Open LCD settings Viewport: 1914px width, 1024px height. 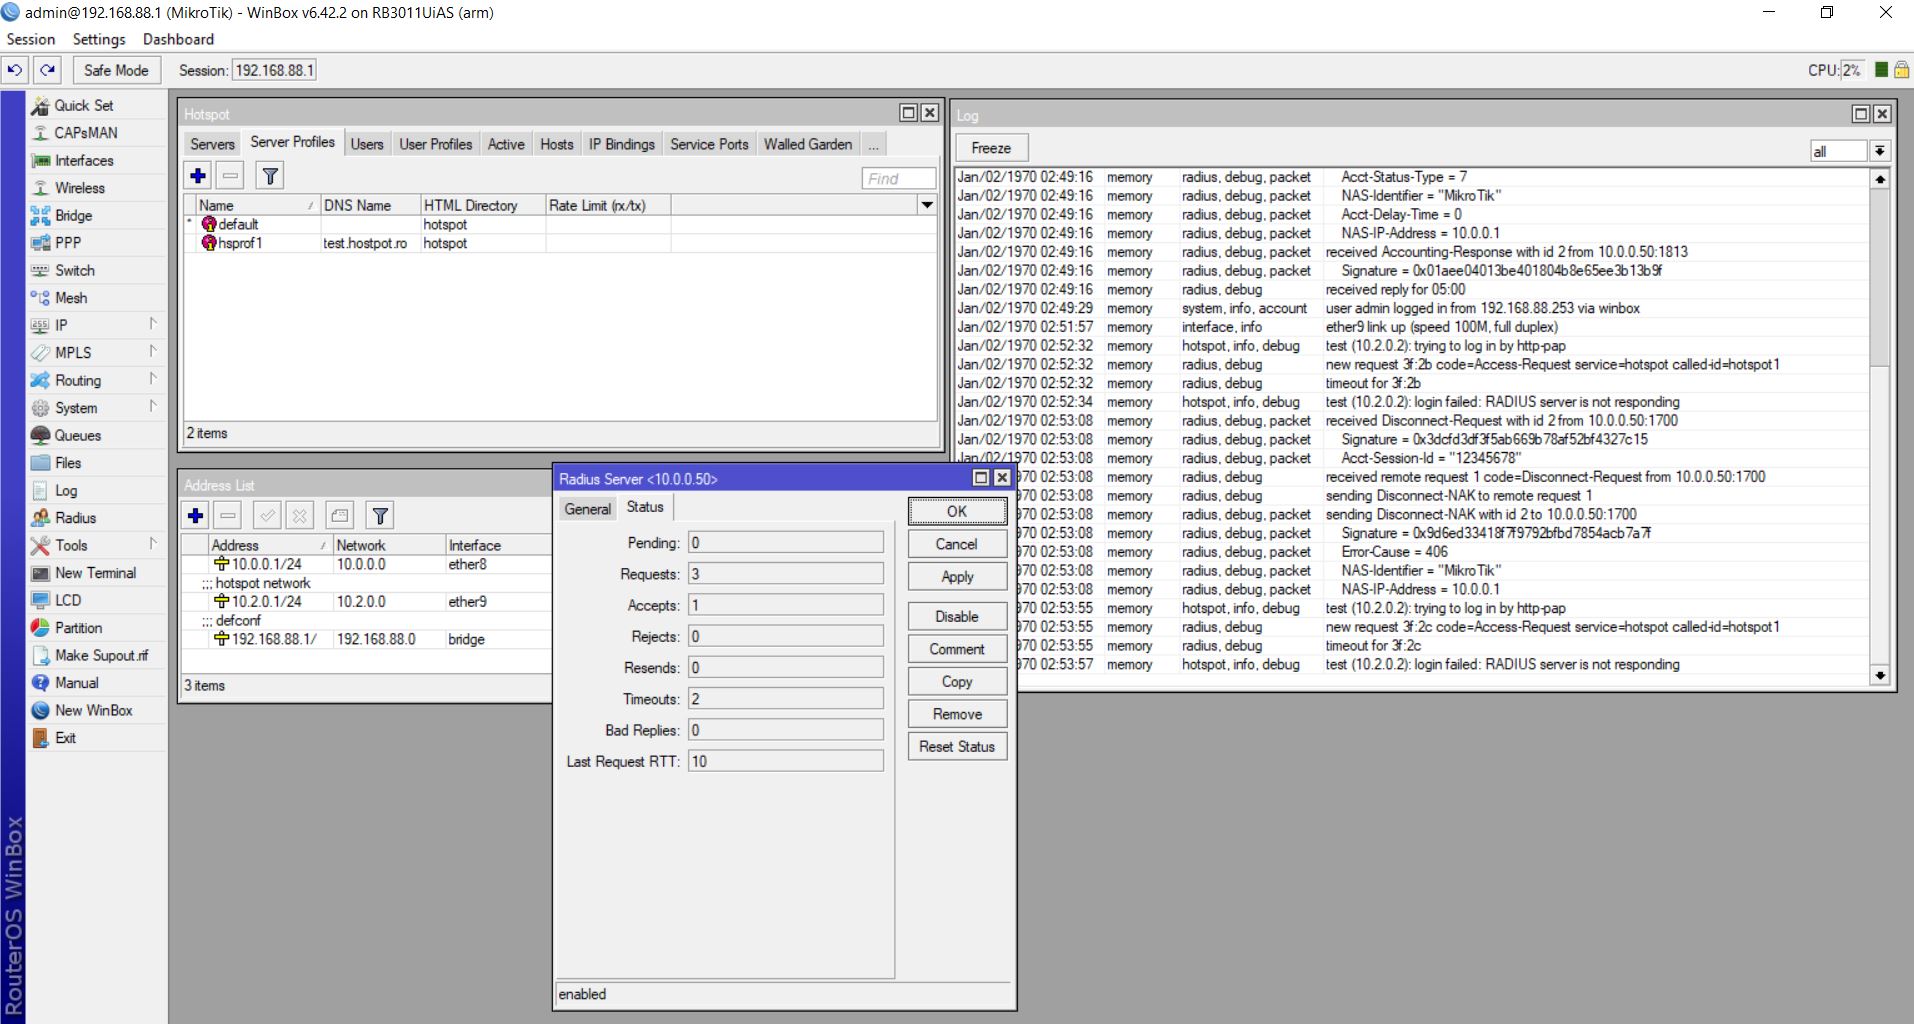pyautogui.click(x=68, y=600)
